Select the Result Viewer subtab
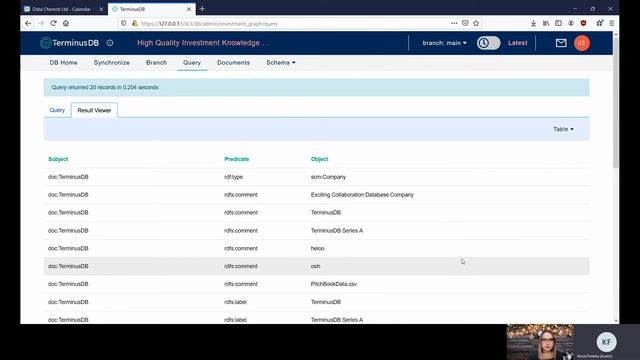This screenshot has width=640, height=360. pos(94,110)
